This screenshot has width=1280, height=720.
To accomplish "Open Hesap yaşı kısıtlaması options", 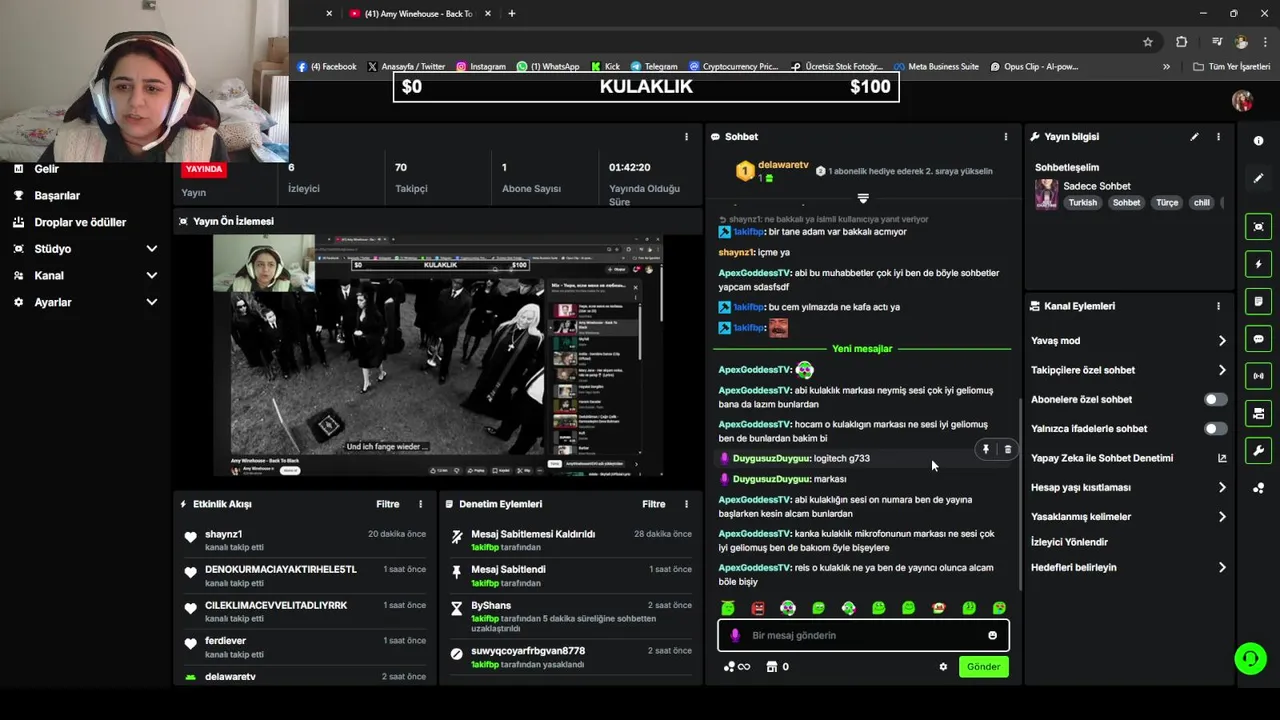I will coord(1128,488).
